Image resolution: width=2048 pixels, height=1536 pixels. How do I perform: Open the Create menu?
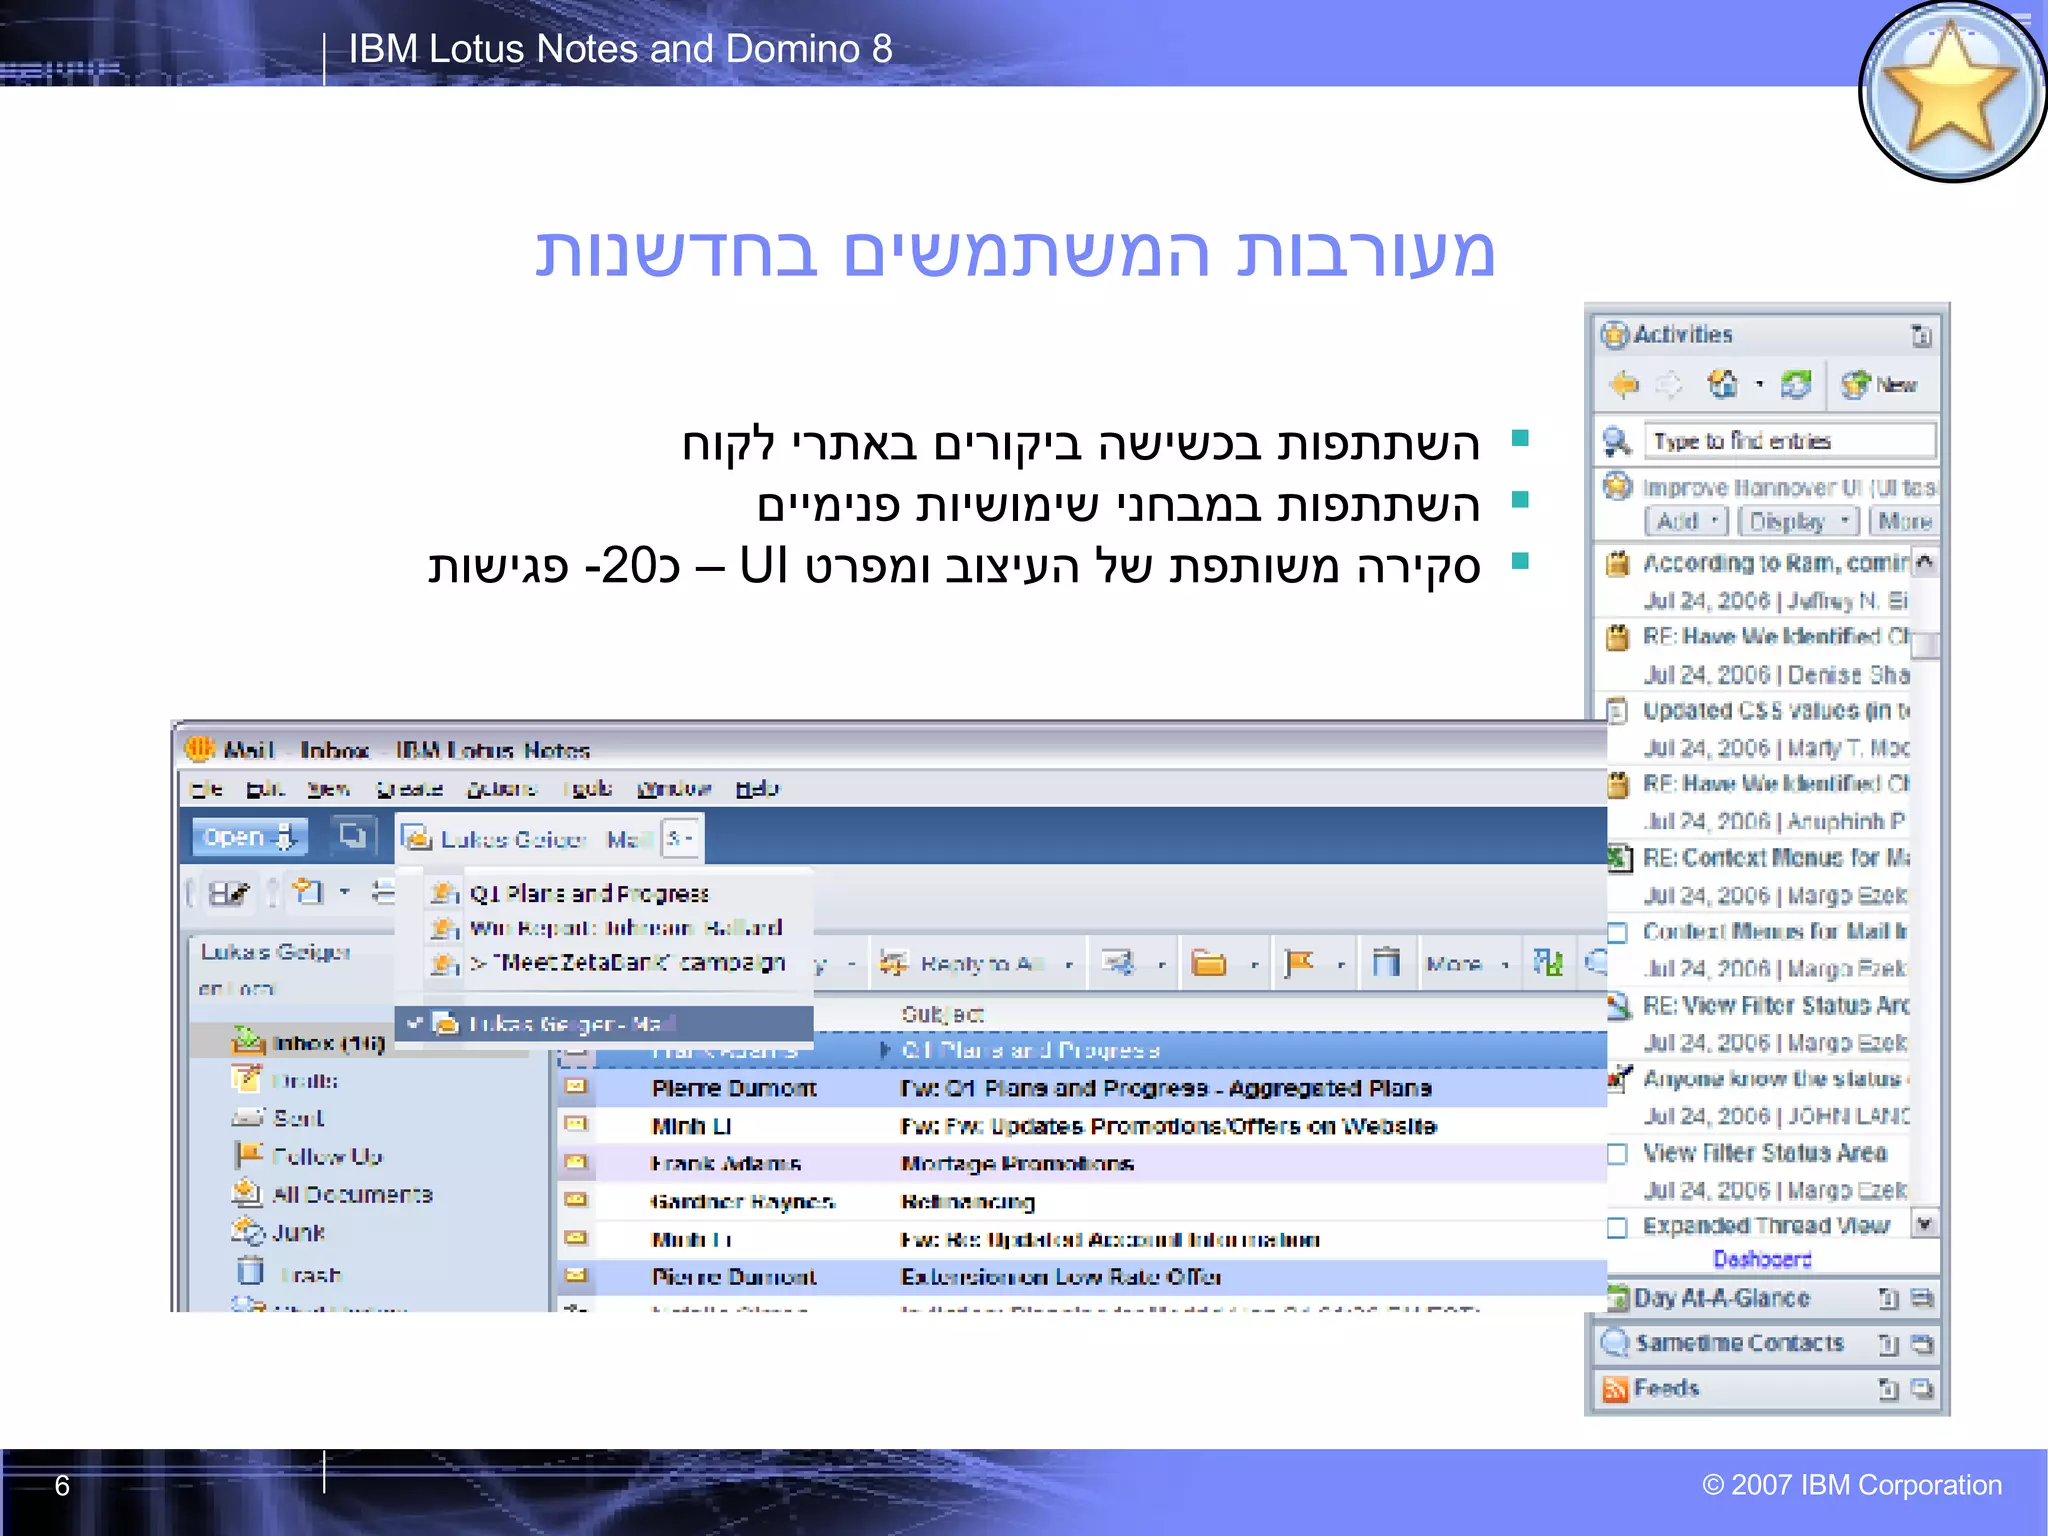coord(409,789)
